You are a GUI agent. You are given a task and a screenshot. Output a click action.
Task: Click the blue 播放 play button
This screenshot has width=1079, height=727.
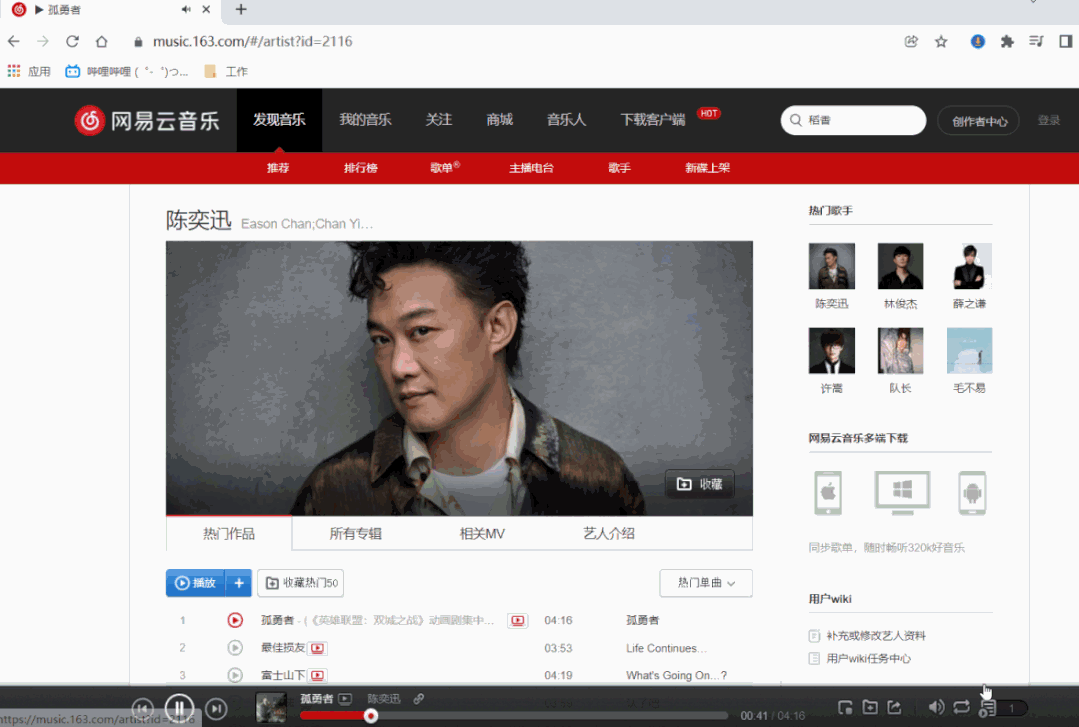[195, 583]
